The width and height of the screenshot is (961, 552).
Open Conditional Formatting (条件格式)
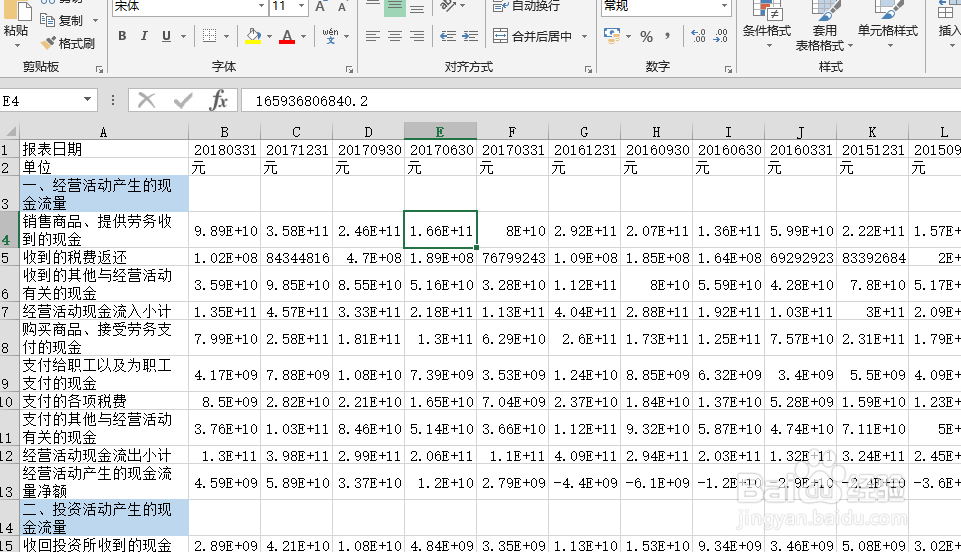click(767, 25)
